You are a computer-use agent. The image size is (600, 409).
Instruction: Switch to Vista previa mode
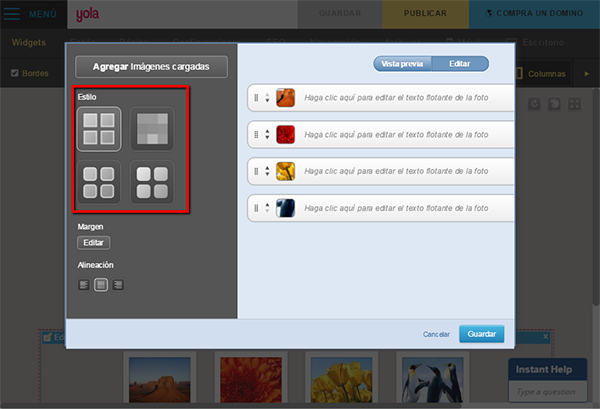(402, 64)
